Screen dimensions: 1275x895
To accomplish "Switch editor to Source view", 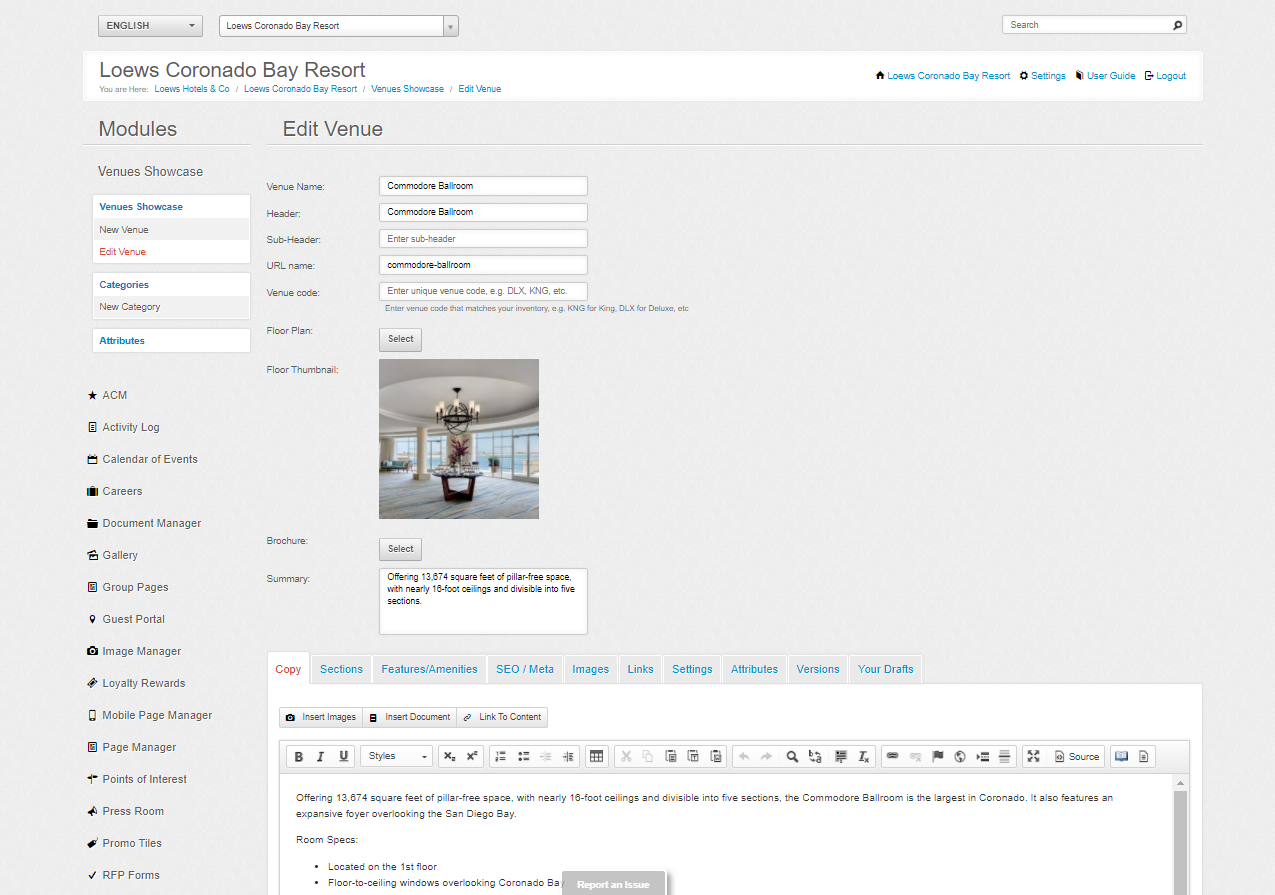I will 1076,757.
